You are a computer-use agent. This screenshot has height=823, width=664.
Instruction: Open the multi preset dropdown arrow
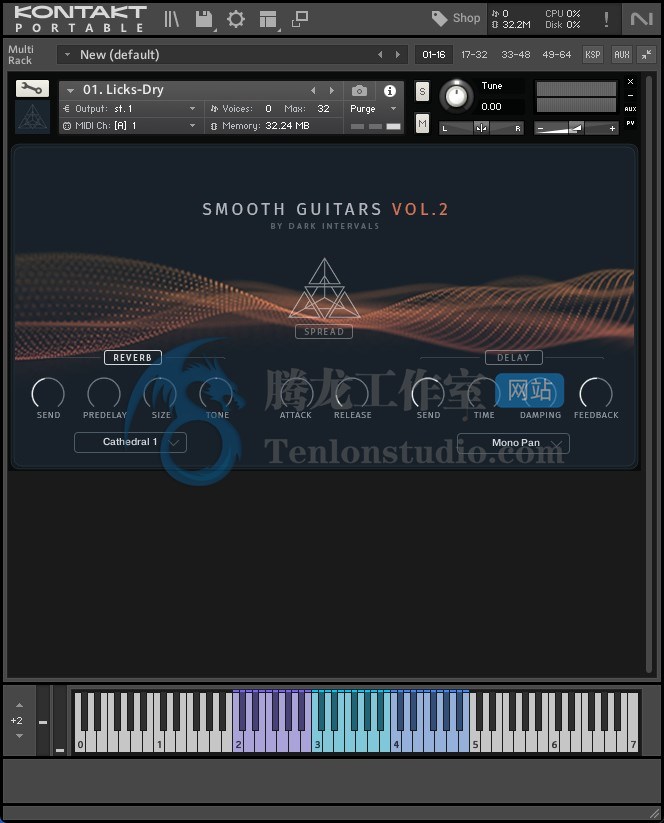(x=67, y=55)
